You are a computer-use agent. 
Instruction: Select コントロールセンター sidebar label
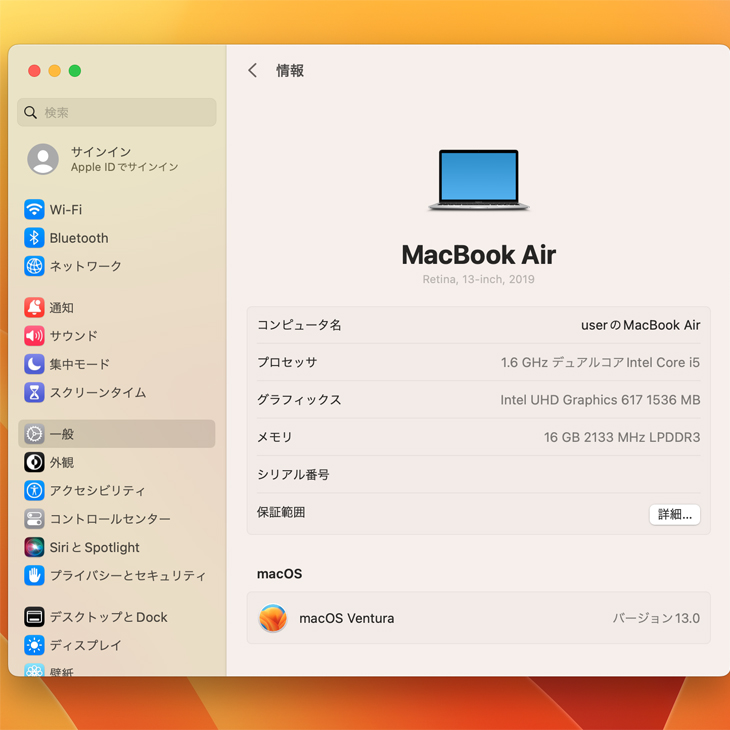pos(110,519)
